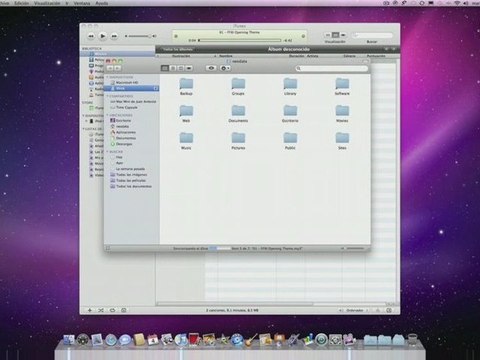Switch Finder to column view
The width and height of the screenshot is (480, 360).
pyautogui.click(x=181, y=68)
